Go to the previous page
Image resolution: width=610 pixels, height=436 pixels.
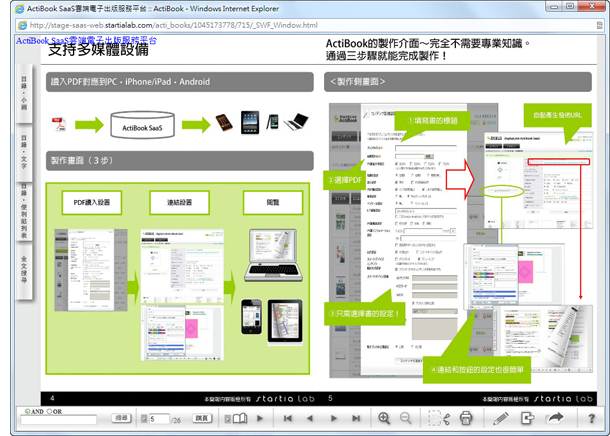(x=310, y=418)
